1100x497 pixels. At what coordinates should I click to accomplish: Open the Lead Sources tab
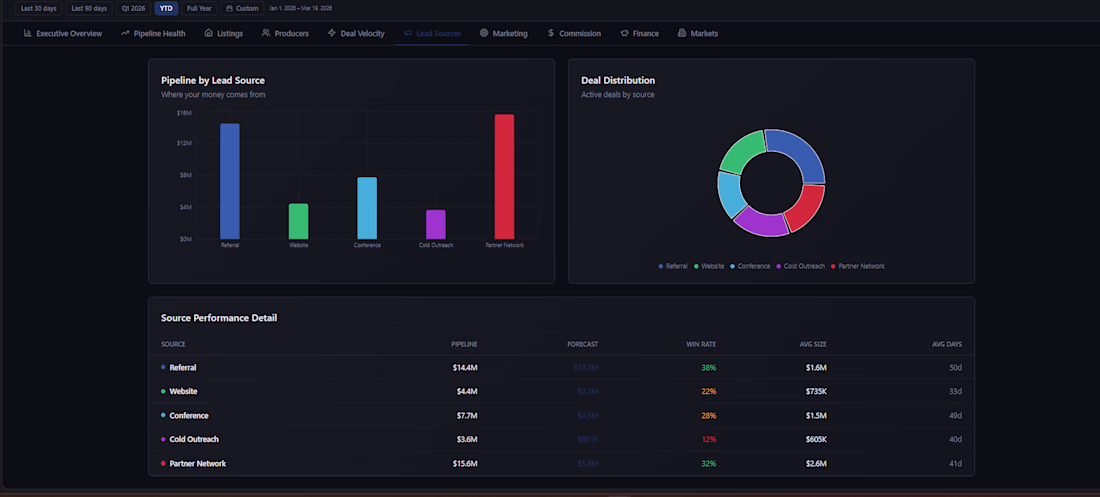pyautogui.click(x=432, y=33)
